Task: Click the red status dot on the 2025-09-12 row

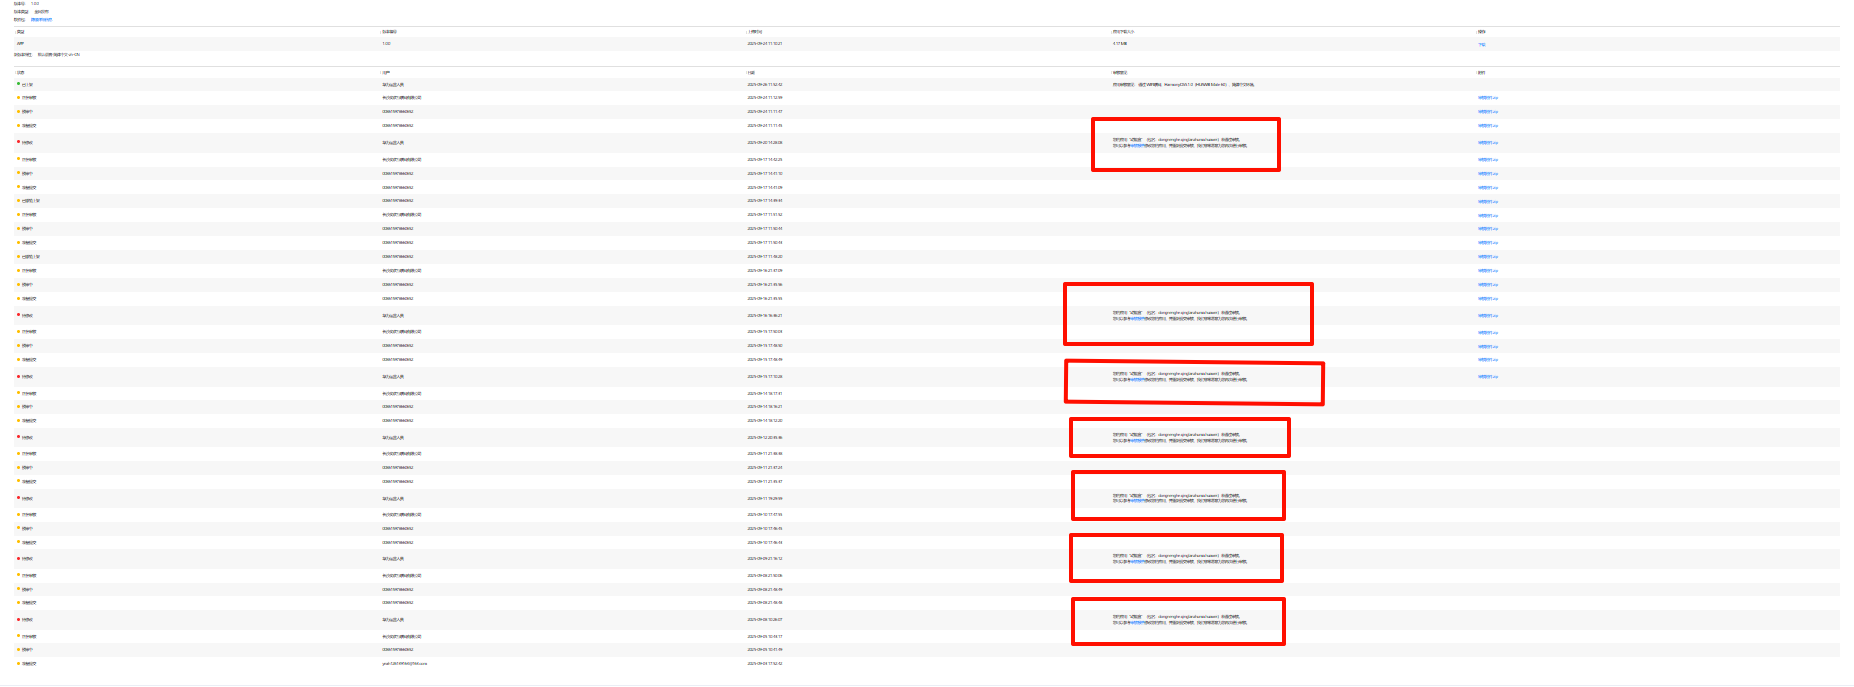Action: (x=18, y=437)
